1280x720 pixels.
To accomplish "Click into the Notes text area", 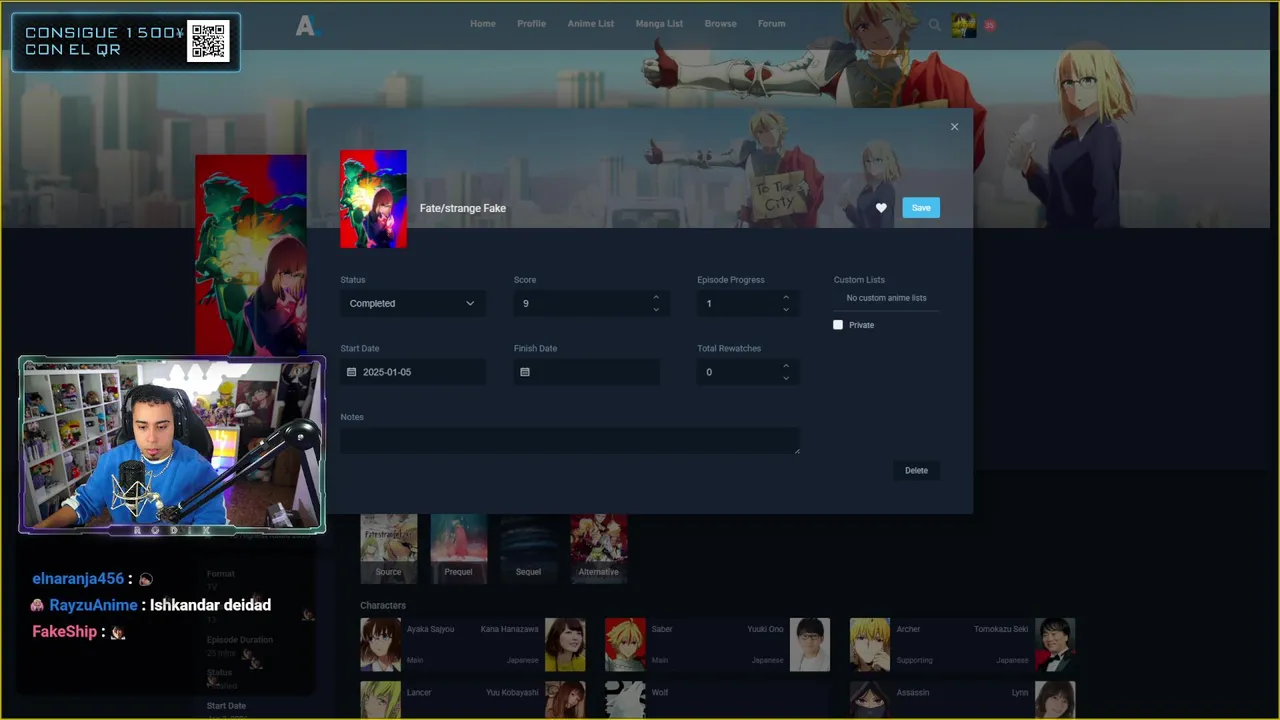I will click(x=570, y=441).
